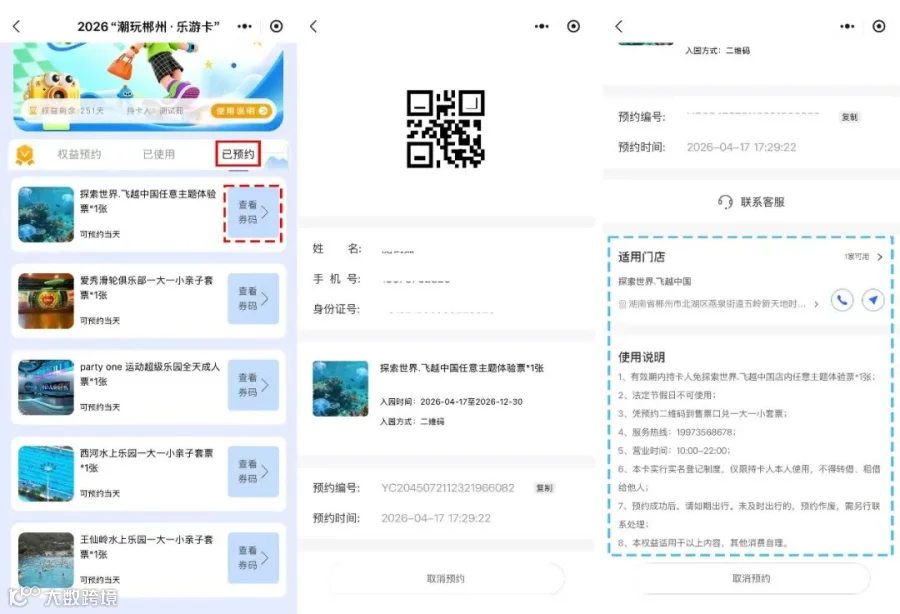This screenshot has width=900, height=614.
Task: View 查看券码 for party one 运动超级乐园 ticket
Action: (253, 385)
